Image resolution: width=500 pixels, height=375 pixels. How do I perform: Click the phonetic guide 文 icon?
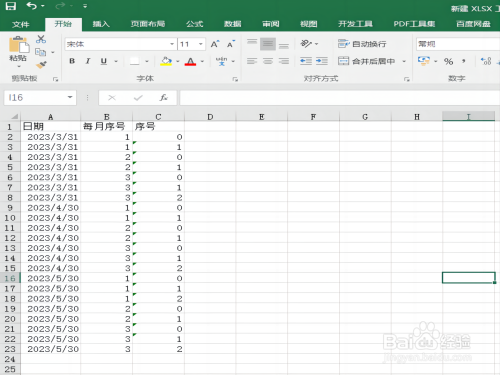click(221, 61)
